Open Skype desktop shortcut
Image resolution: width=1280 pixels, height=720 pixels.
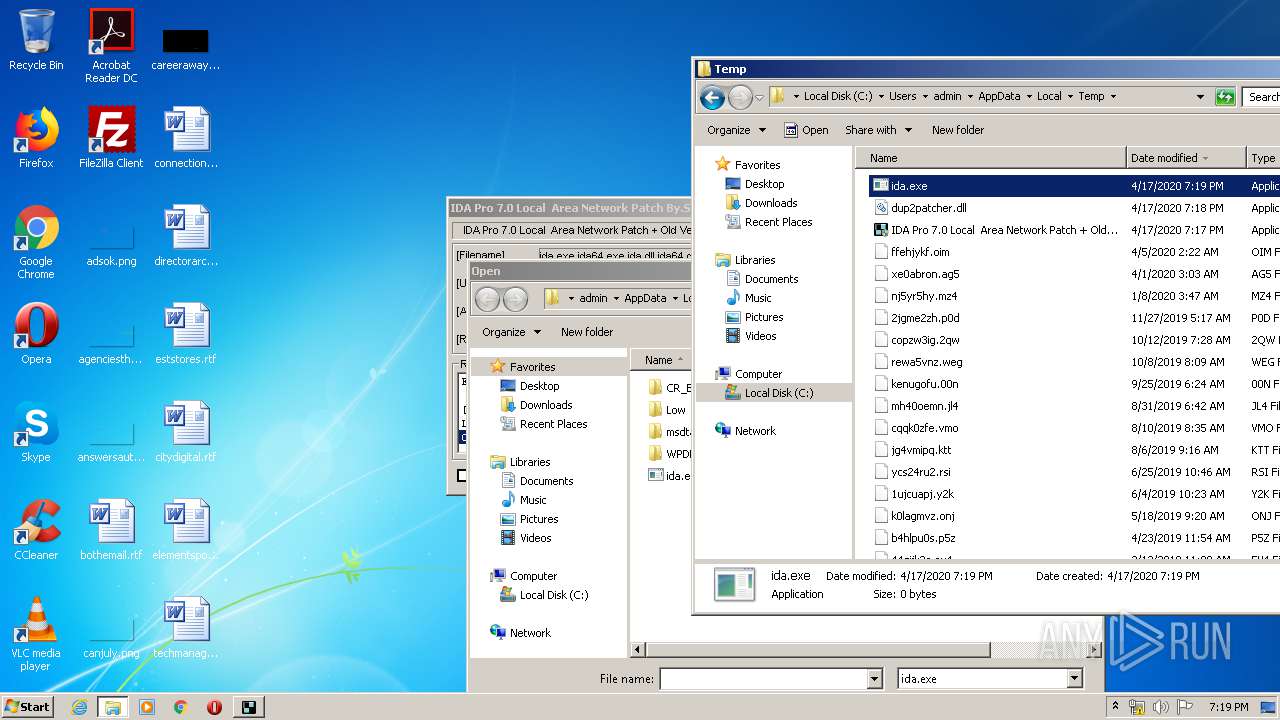point(36,432)
